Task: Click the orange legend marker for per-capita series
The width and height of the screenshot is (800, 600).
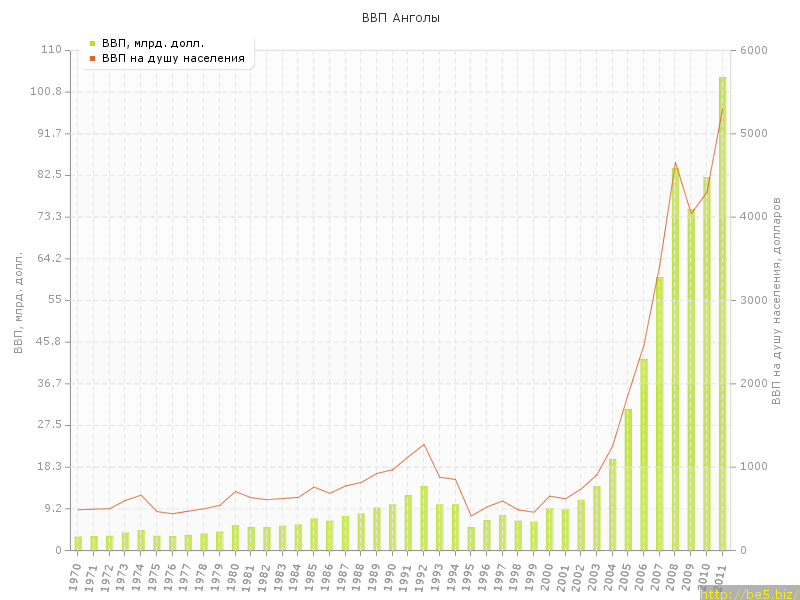Action: 92,58
